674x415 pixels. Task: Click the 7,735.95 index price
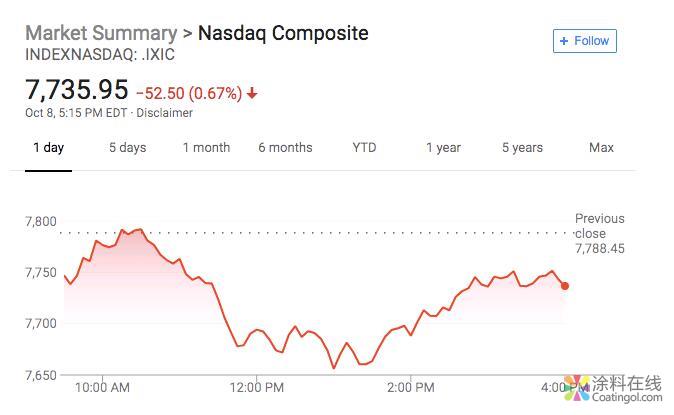click(77, 92)
